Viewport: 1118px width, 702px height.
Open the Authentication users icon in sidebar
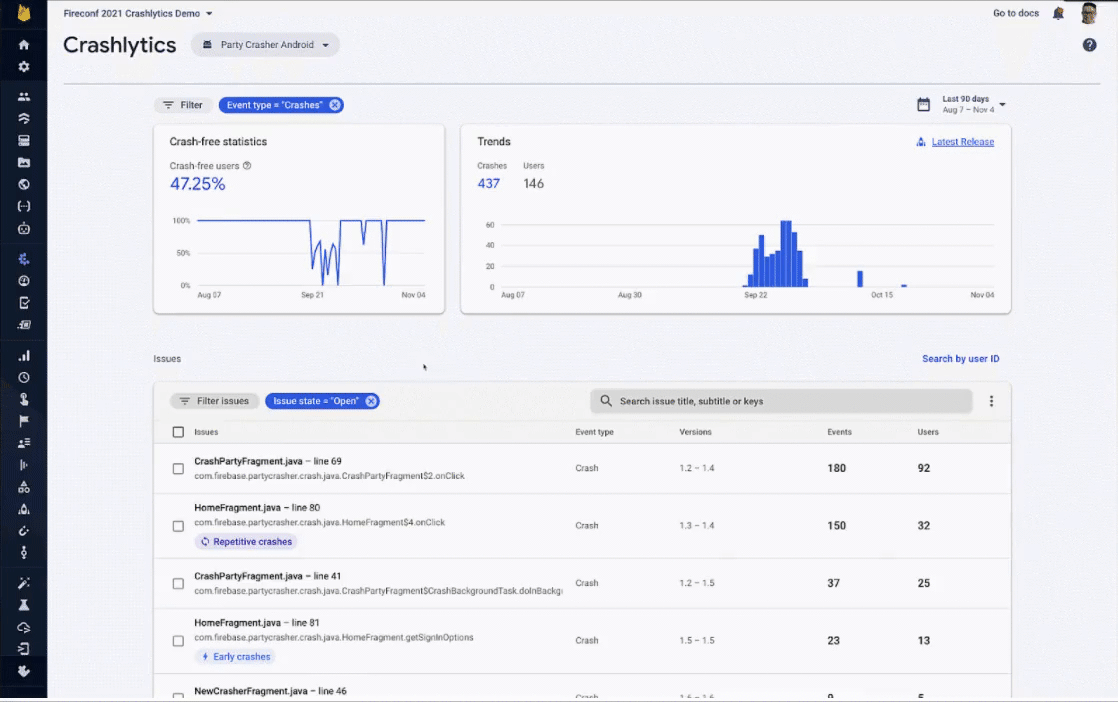tap(24, 96)
